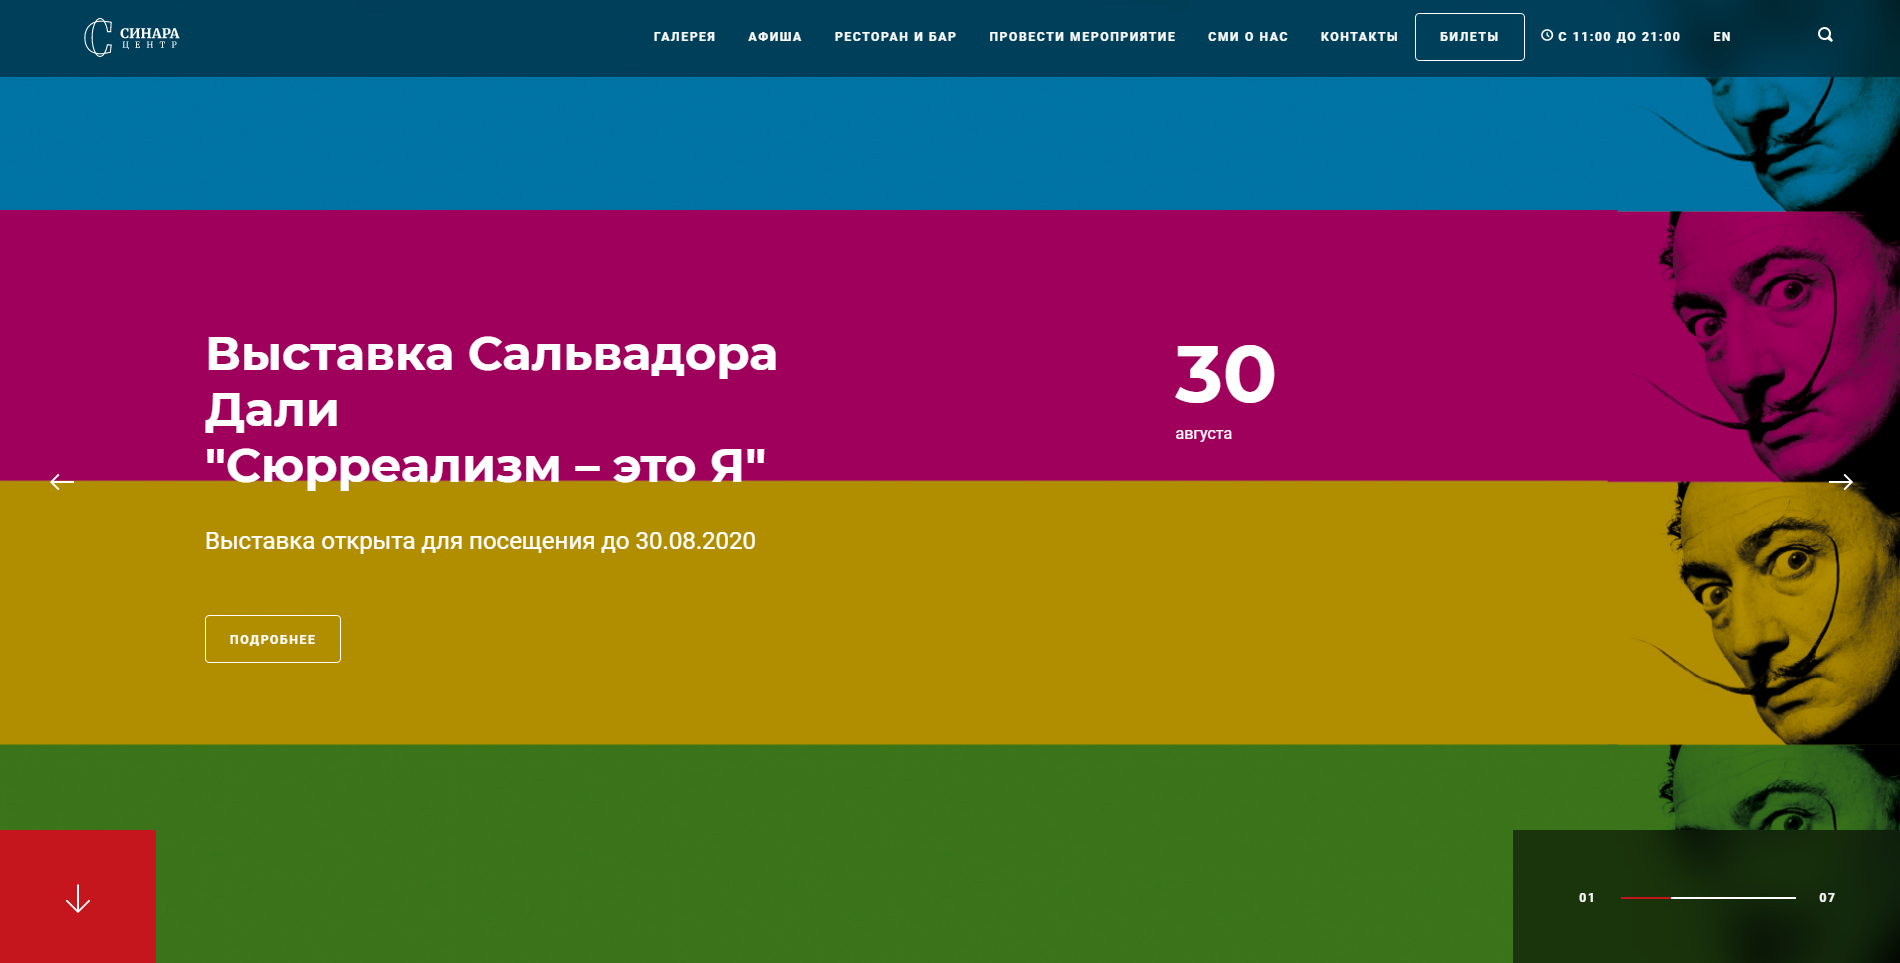Click the date number 30
The width and height of the screenshot is (1900, 963).
click(1225, 375)
